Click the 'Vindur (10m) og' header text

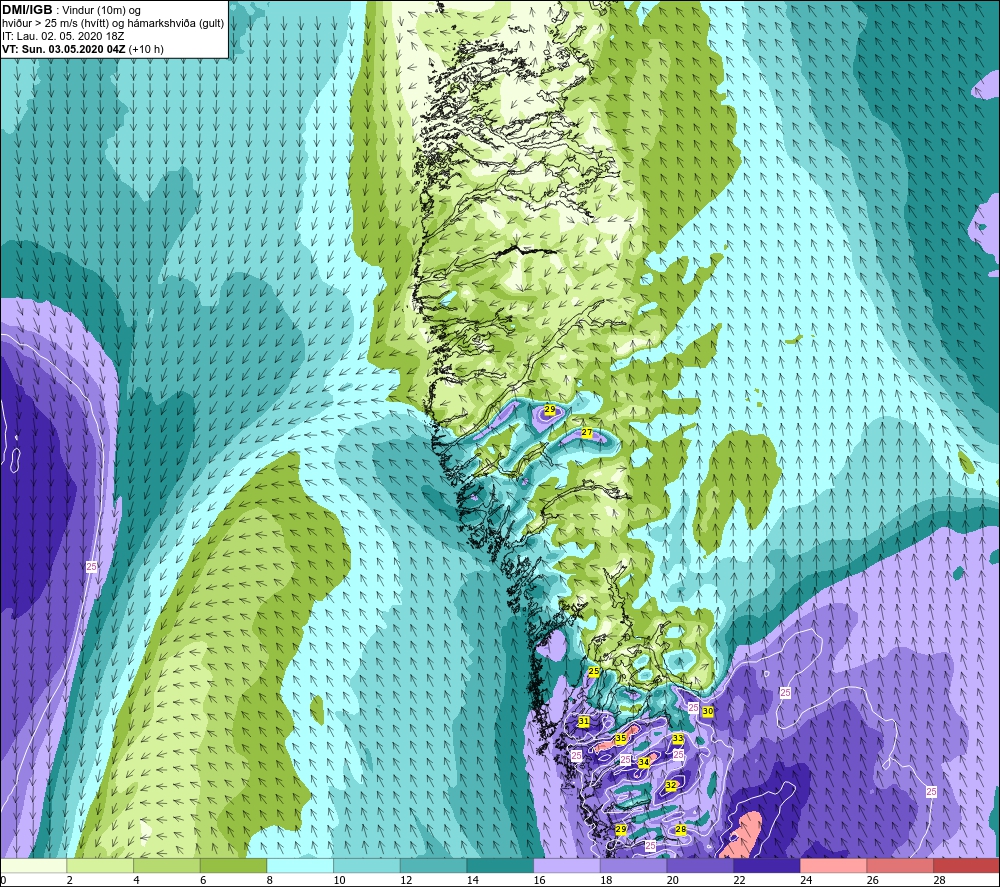102,11
